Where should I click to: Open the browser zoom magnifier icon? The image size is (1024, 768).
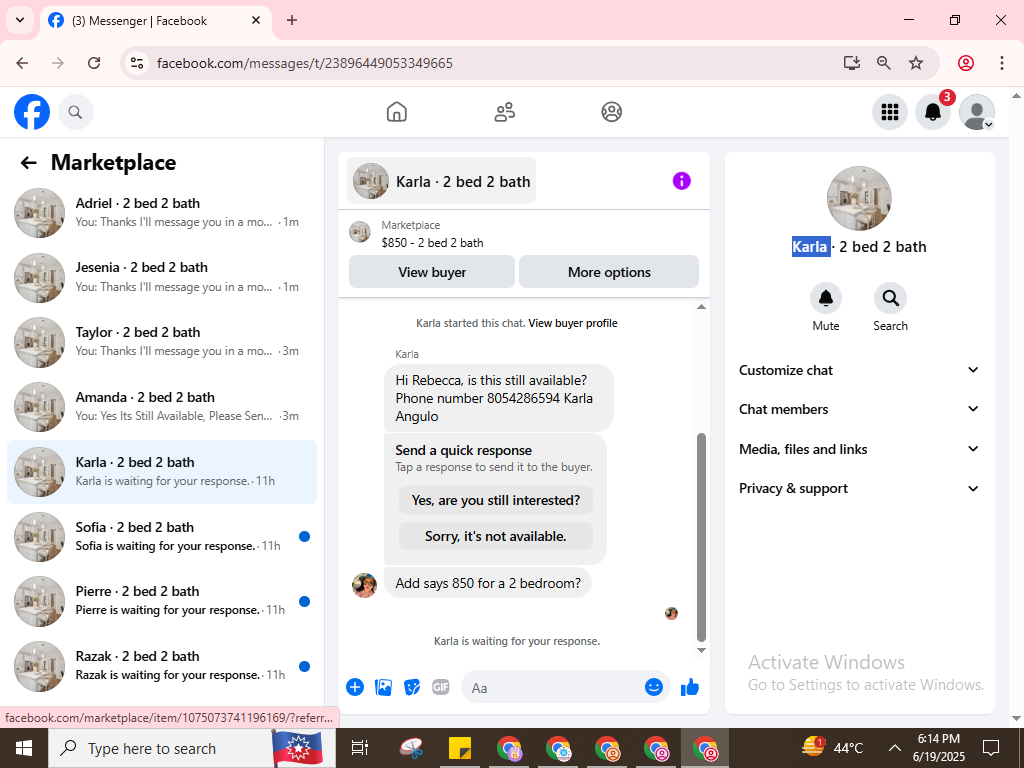(x=884, y=63)
